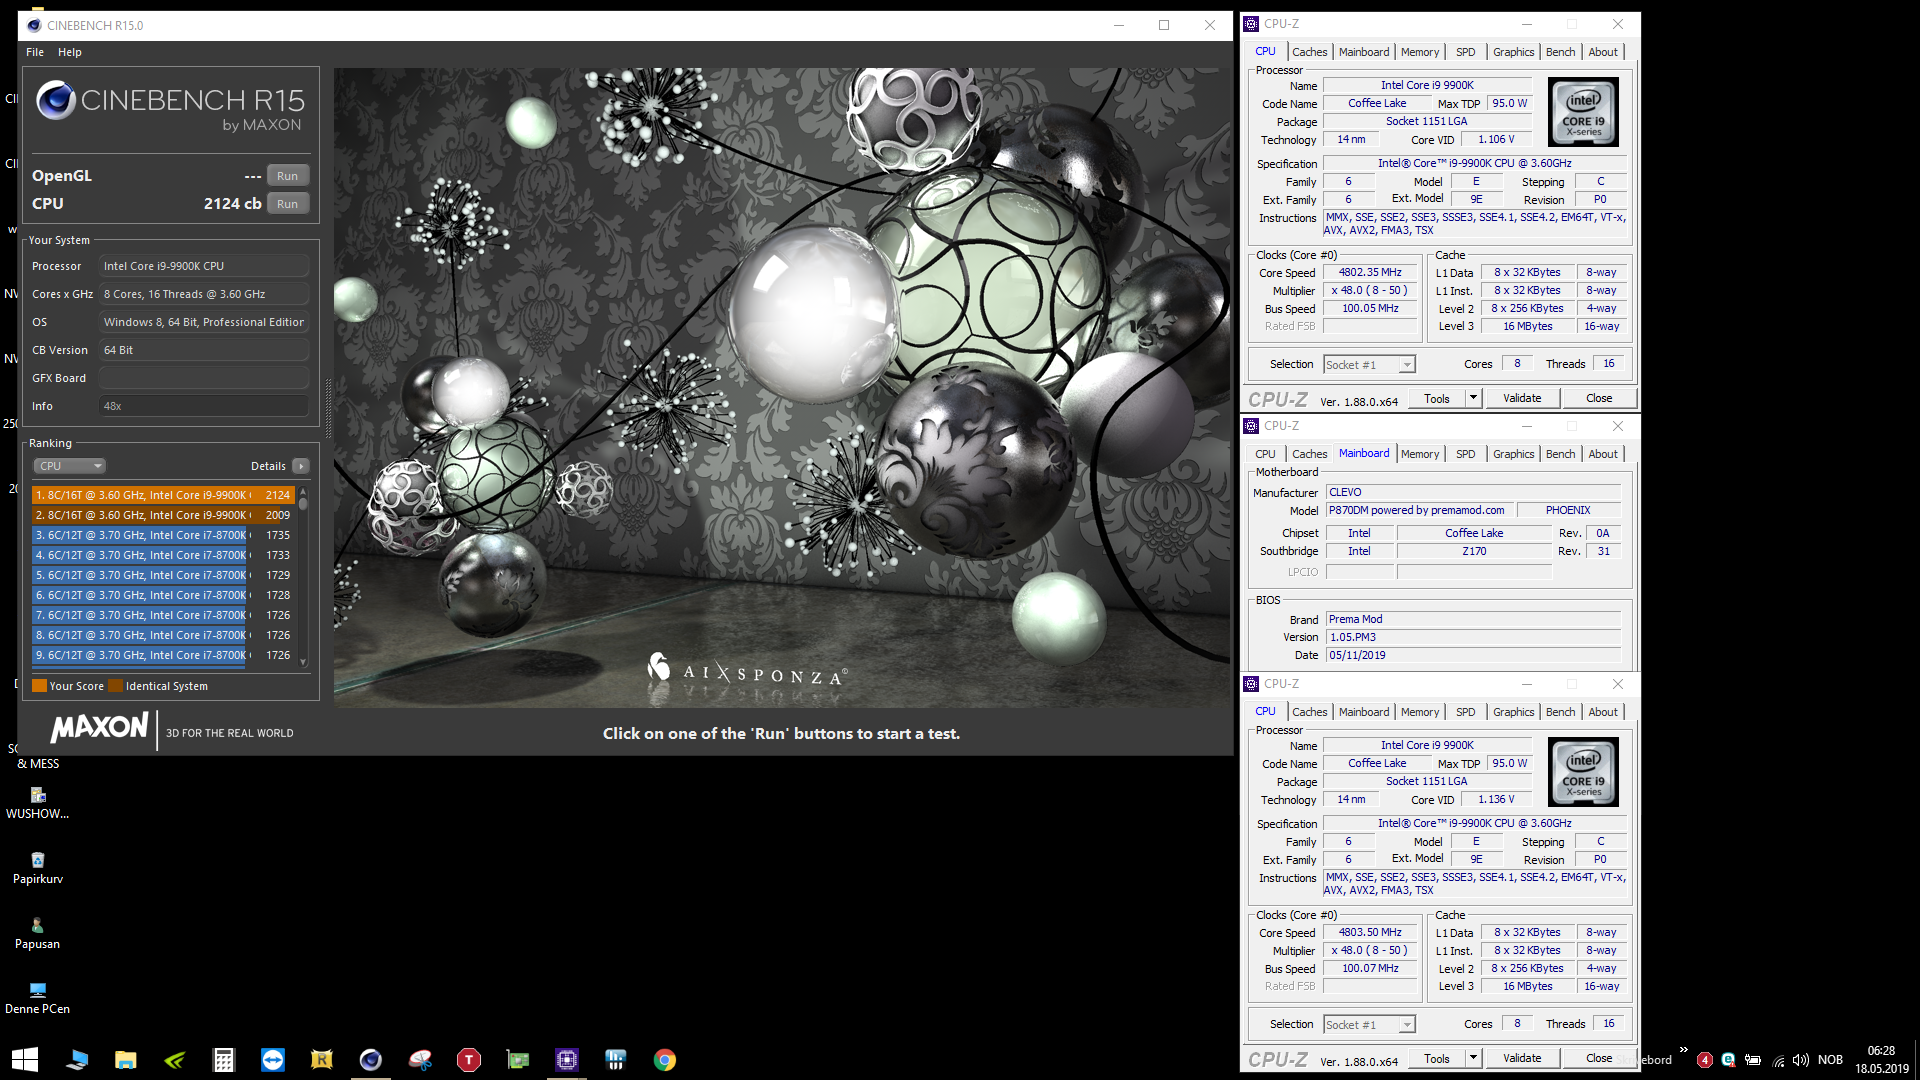Select ranking entry 2 scoring 2009
Viewport: 1920px width, 1080px height.
[x=163, y=515]
